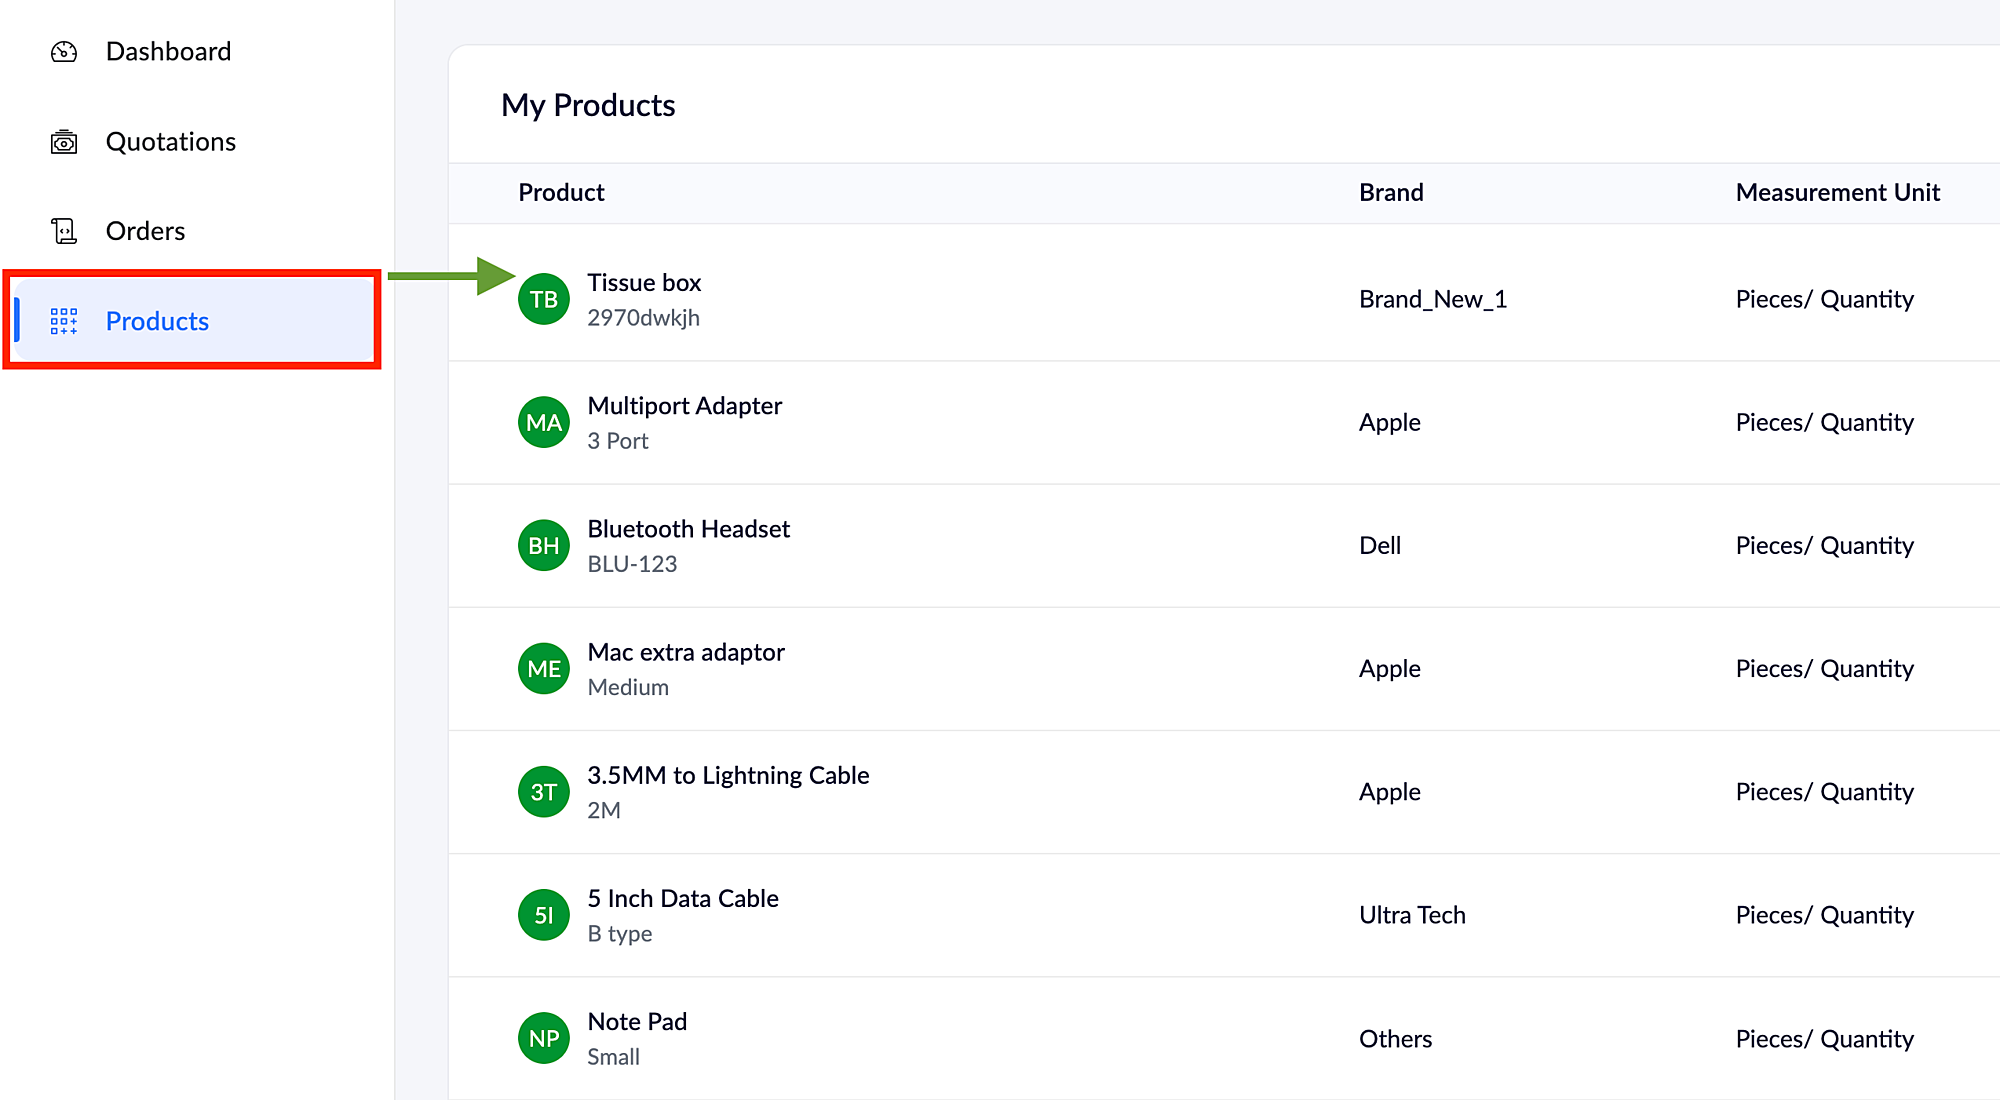The height and width of the screenshot is (1100, 2000).
Task: Click the NP avatar for Note Pad
Action: click(x=543, y=1038)
